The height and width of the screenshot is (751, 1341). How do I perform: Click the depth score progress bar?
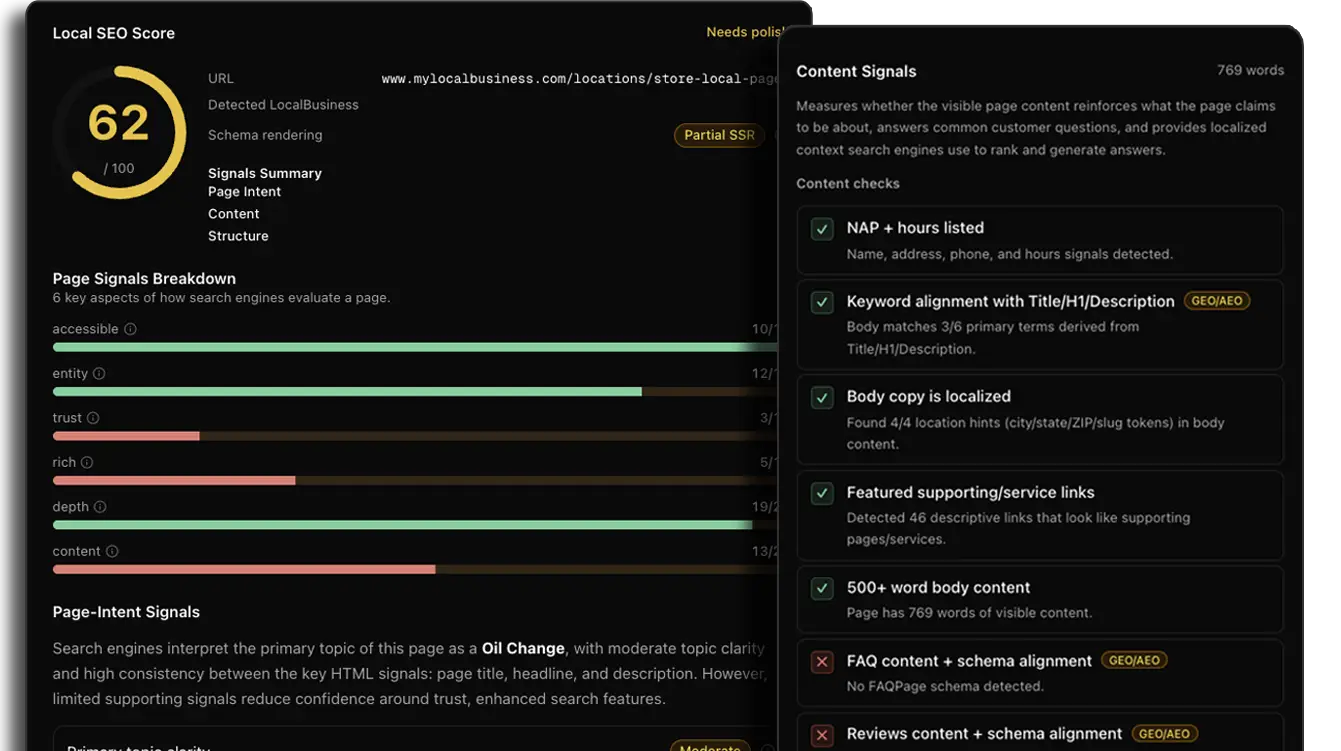pyautogui.click(x=415, y=525)
